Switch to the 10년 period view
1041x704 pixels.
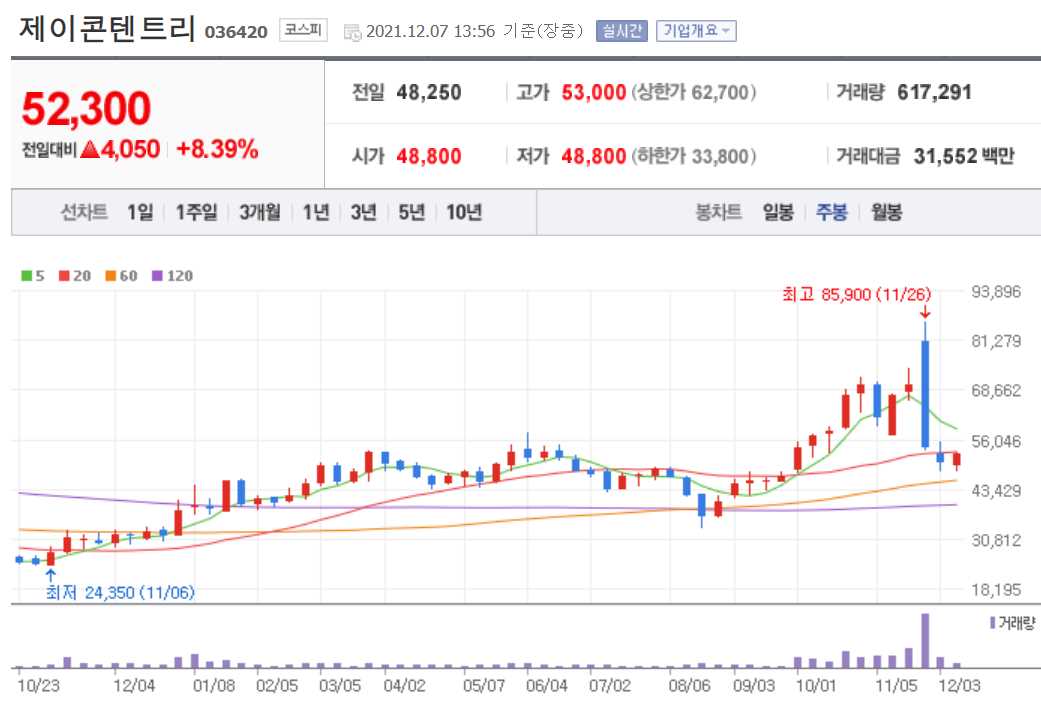tap(464, 211)
